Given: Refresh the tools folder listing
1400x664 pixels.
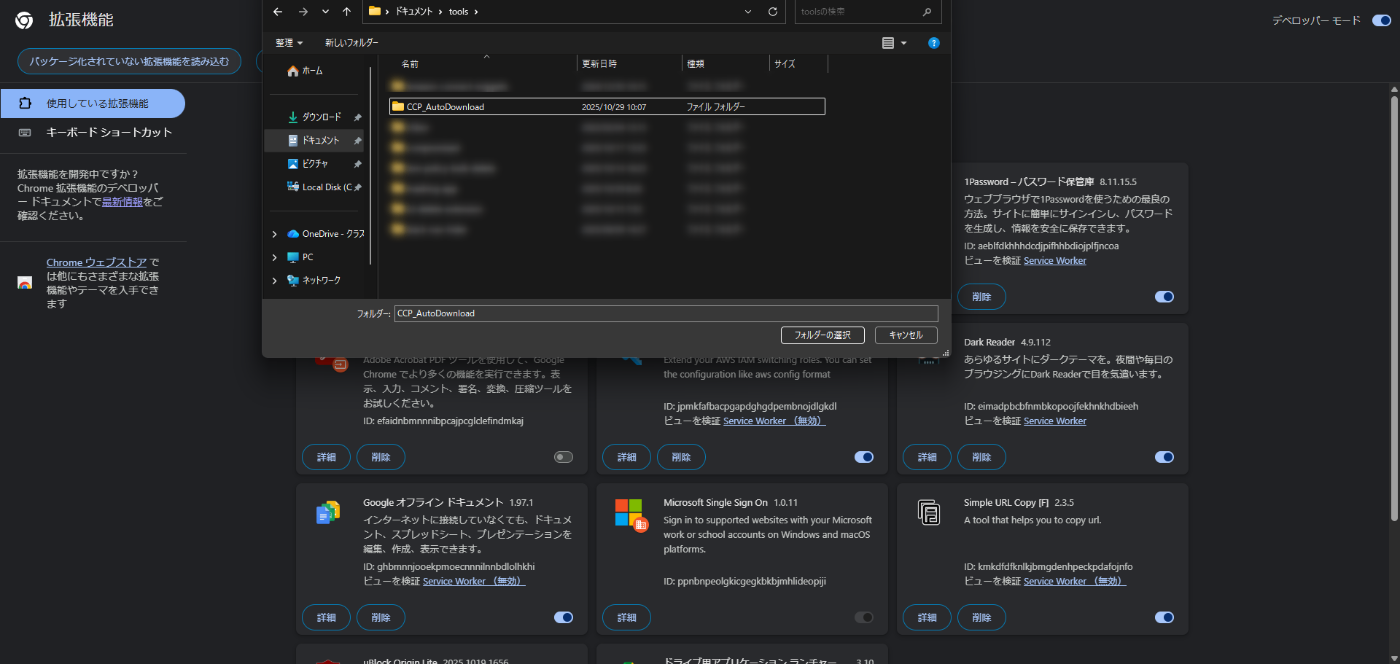Looking at the screenshot, I should (x=772, y=11).
